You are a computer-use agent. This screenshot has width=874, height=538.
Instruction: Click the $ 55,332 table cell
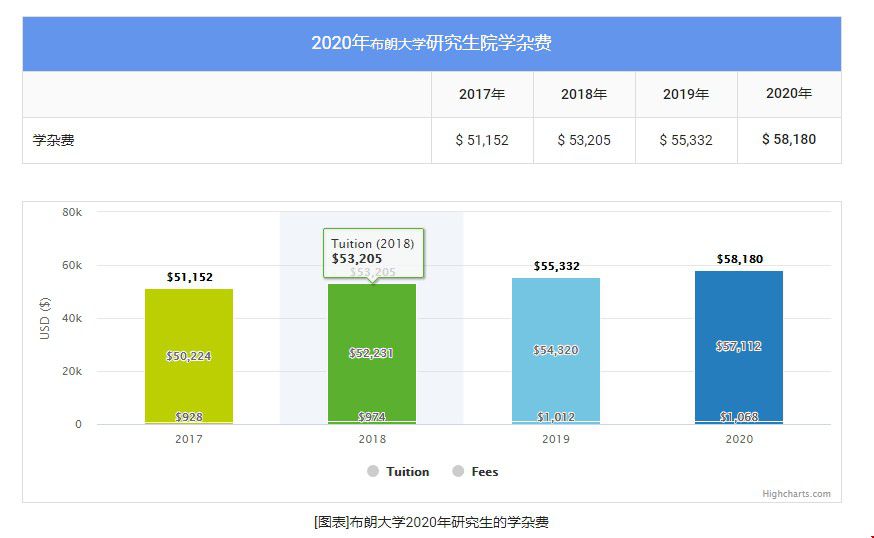pos(686,140)
